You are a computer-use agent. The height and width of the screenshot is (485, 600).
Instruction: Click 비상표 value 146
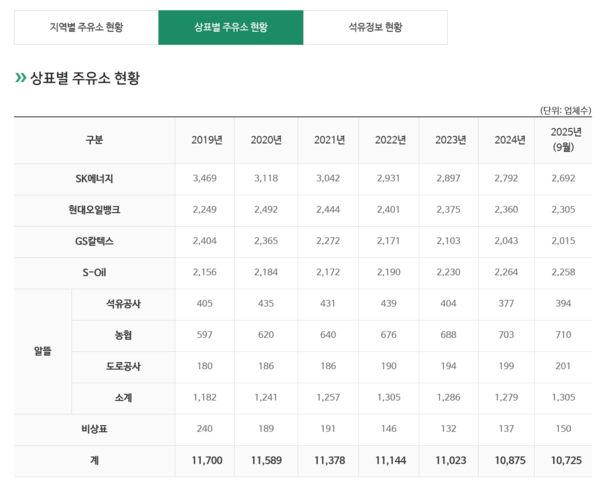pos(388,429)
